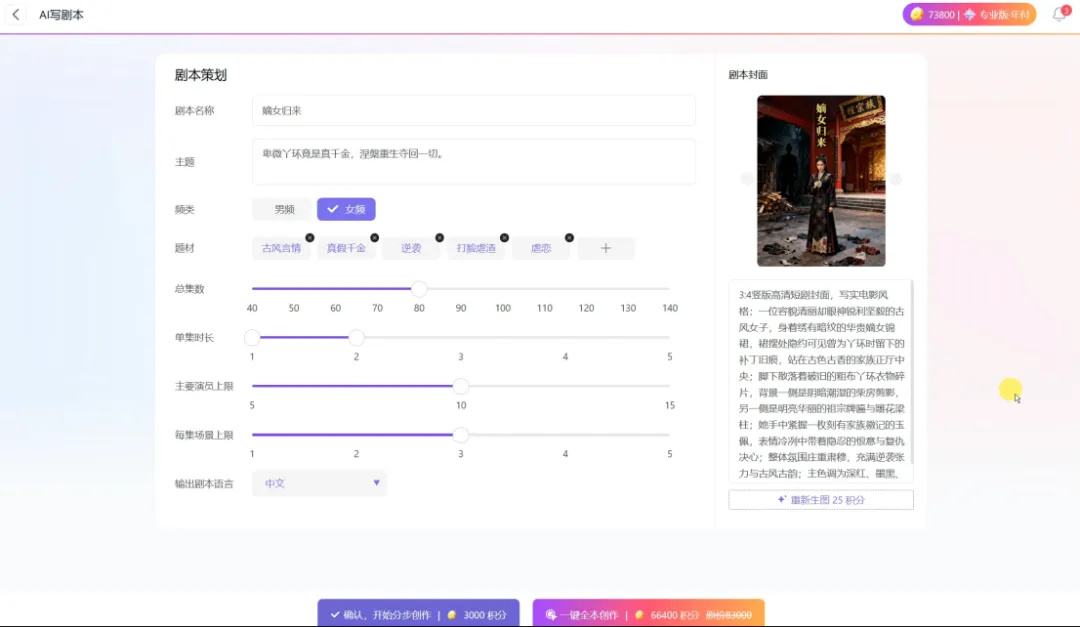Open the 73800 points balance badge

[x=969, y=14]
